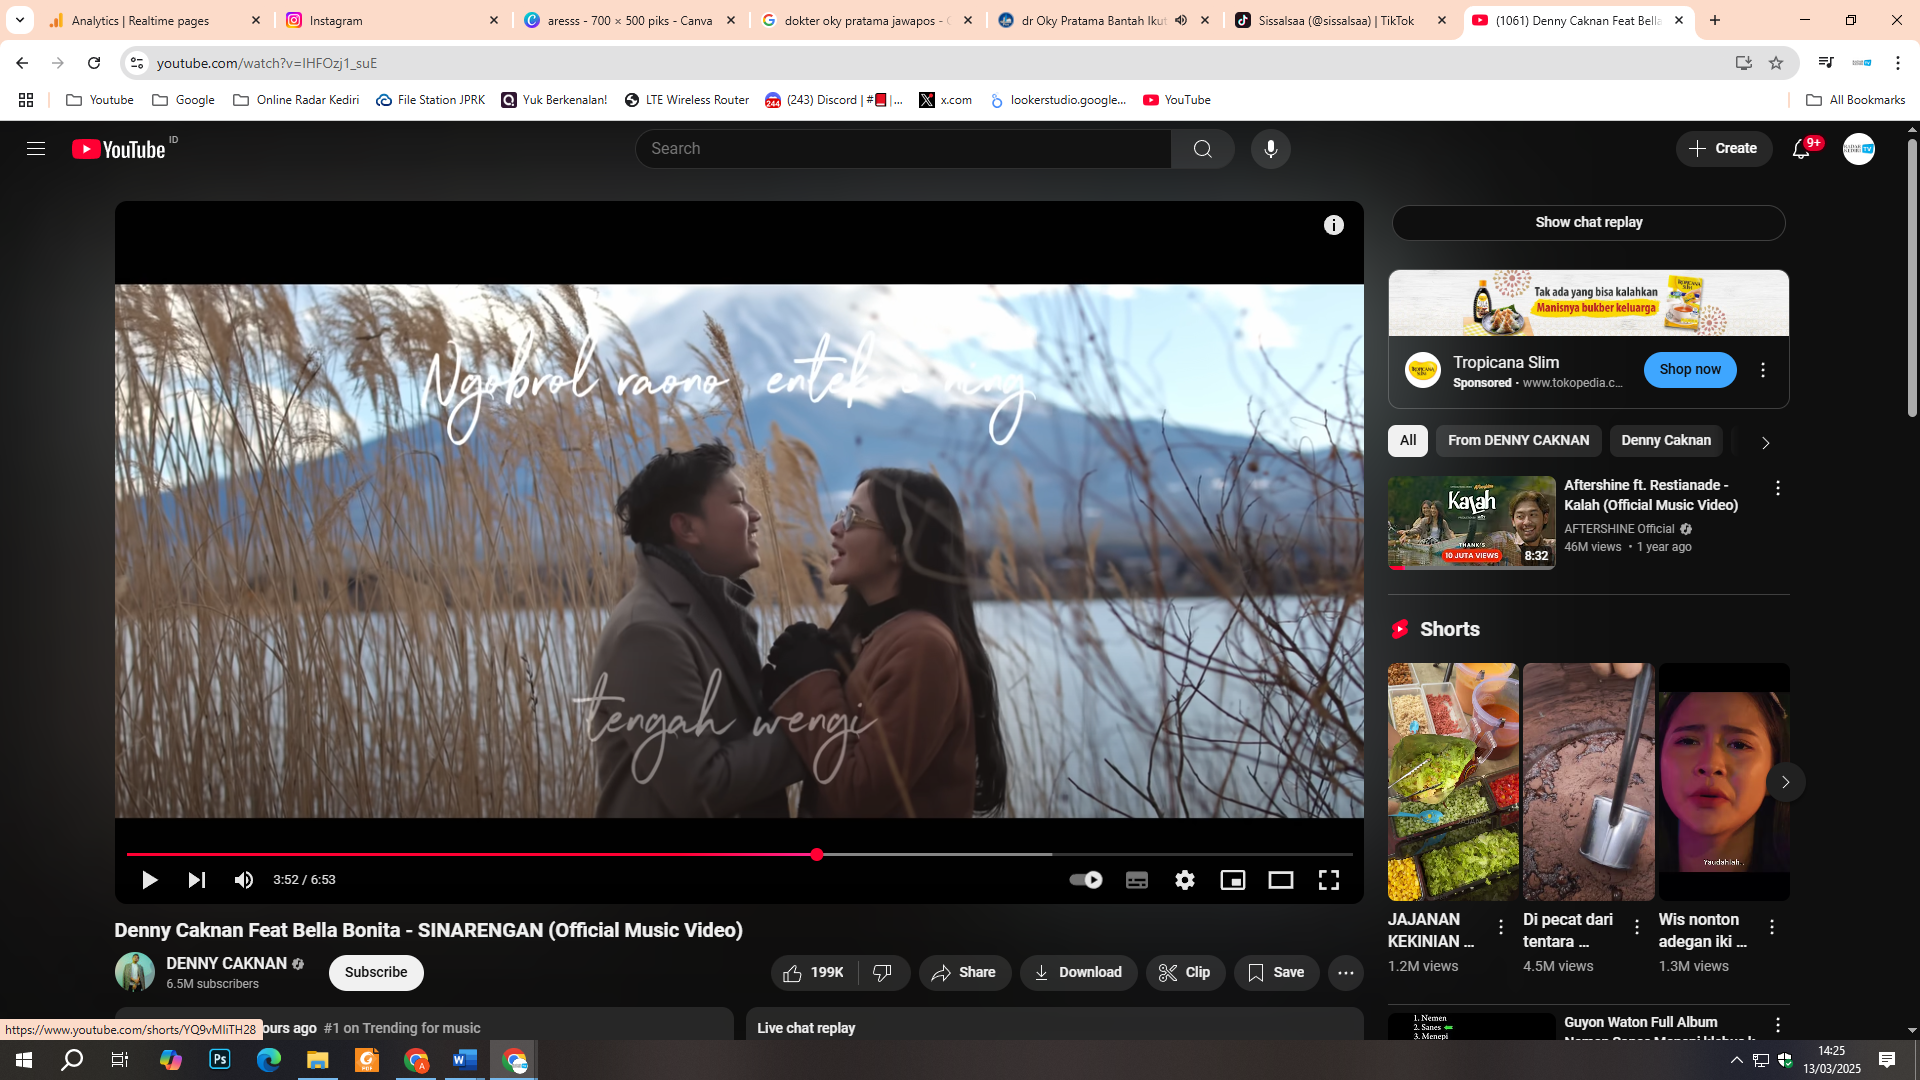Switch to miniplayer
Viewport: 1920px width, 1080px height.
[1233, 880]
